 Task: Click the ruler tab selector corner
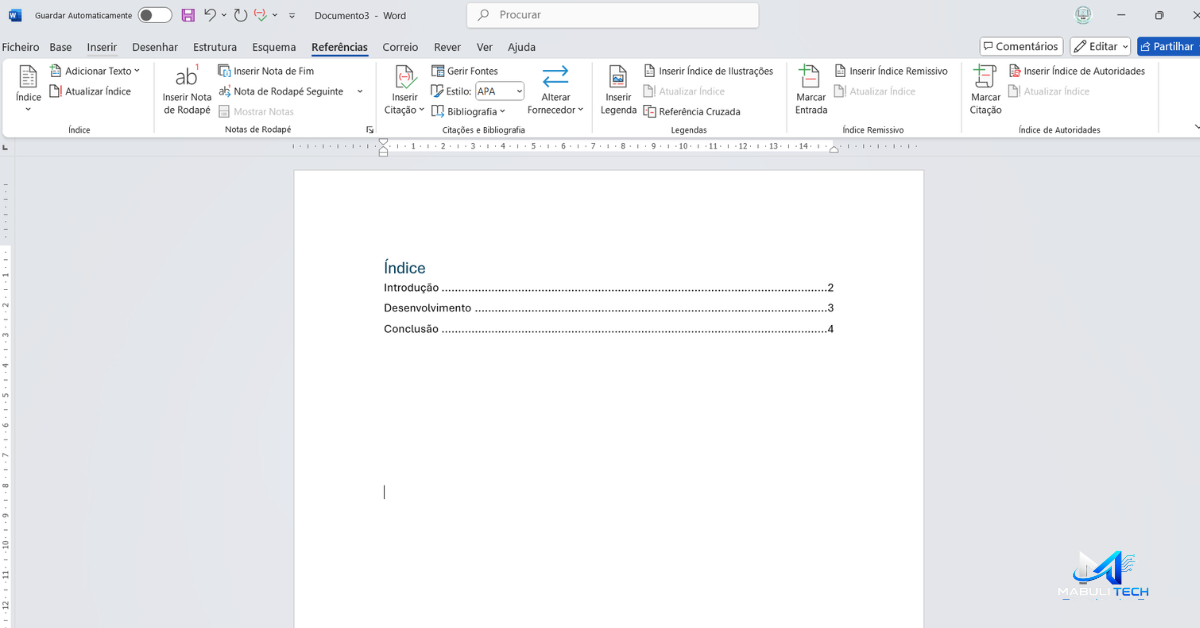point(6,147)
